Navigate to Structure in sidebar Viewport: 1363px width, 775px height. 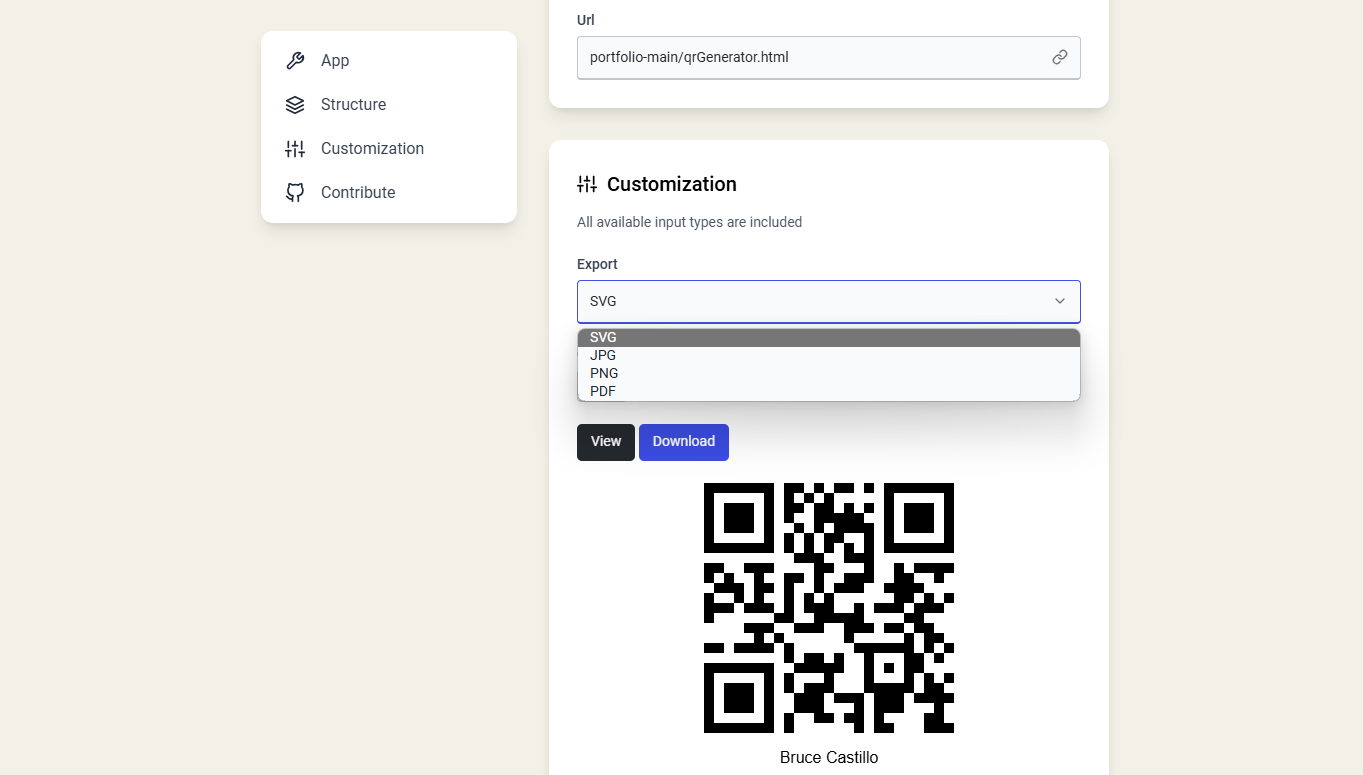click(x=353, y=105)
